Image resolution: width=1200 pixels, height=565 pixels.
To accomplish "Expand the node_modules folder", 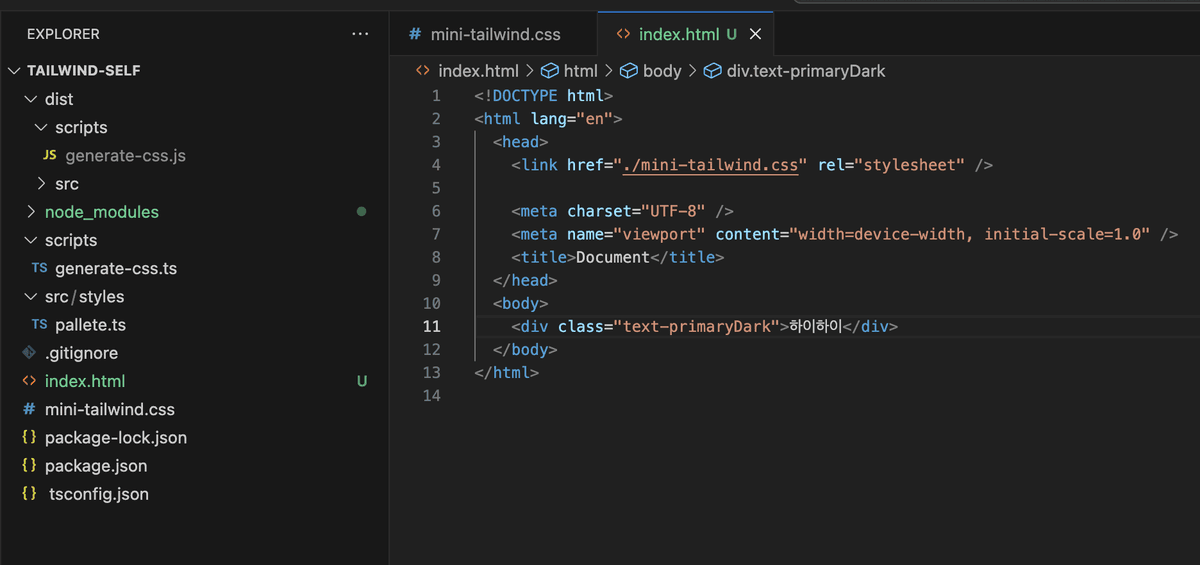I will 30,212.
